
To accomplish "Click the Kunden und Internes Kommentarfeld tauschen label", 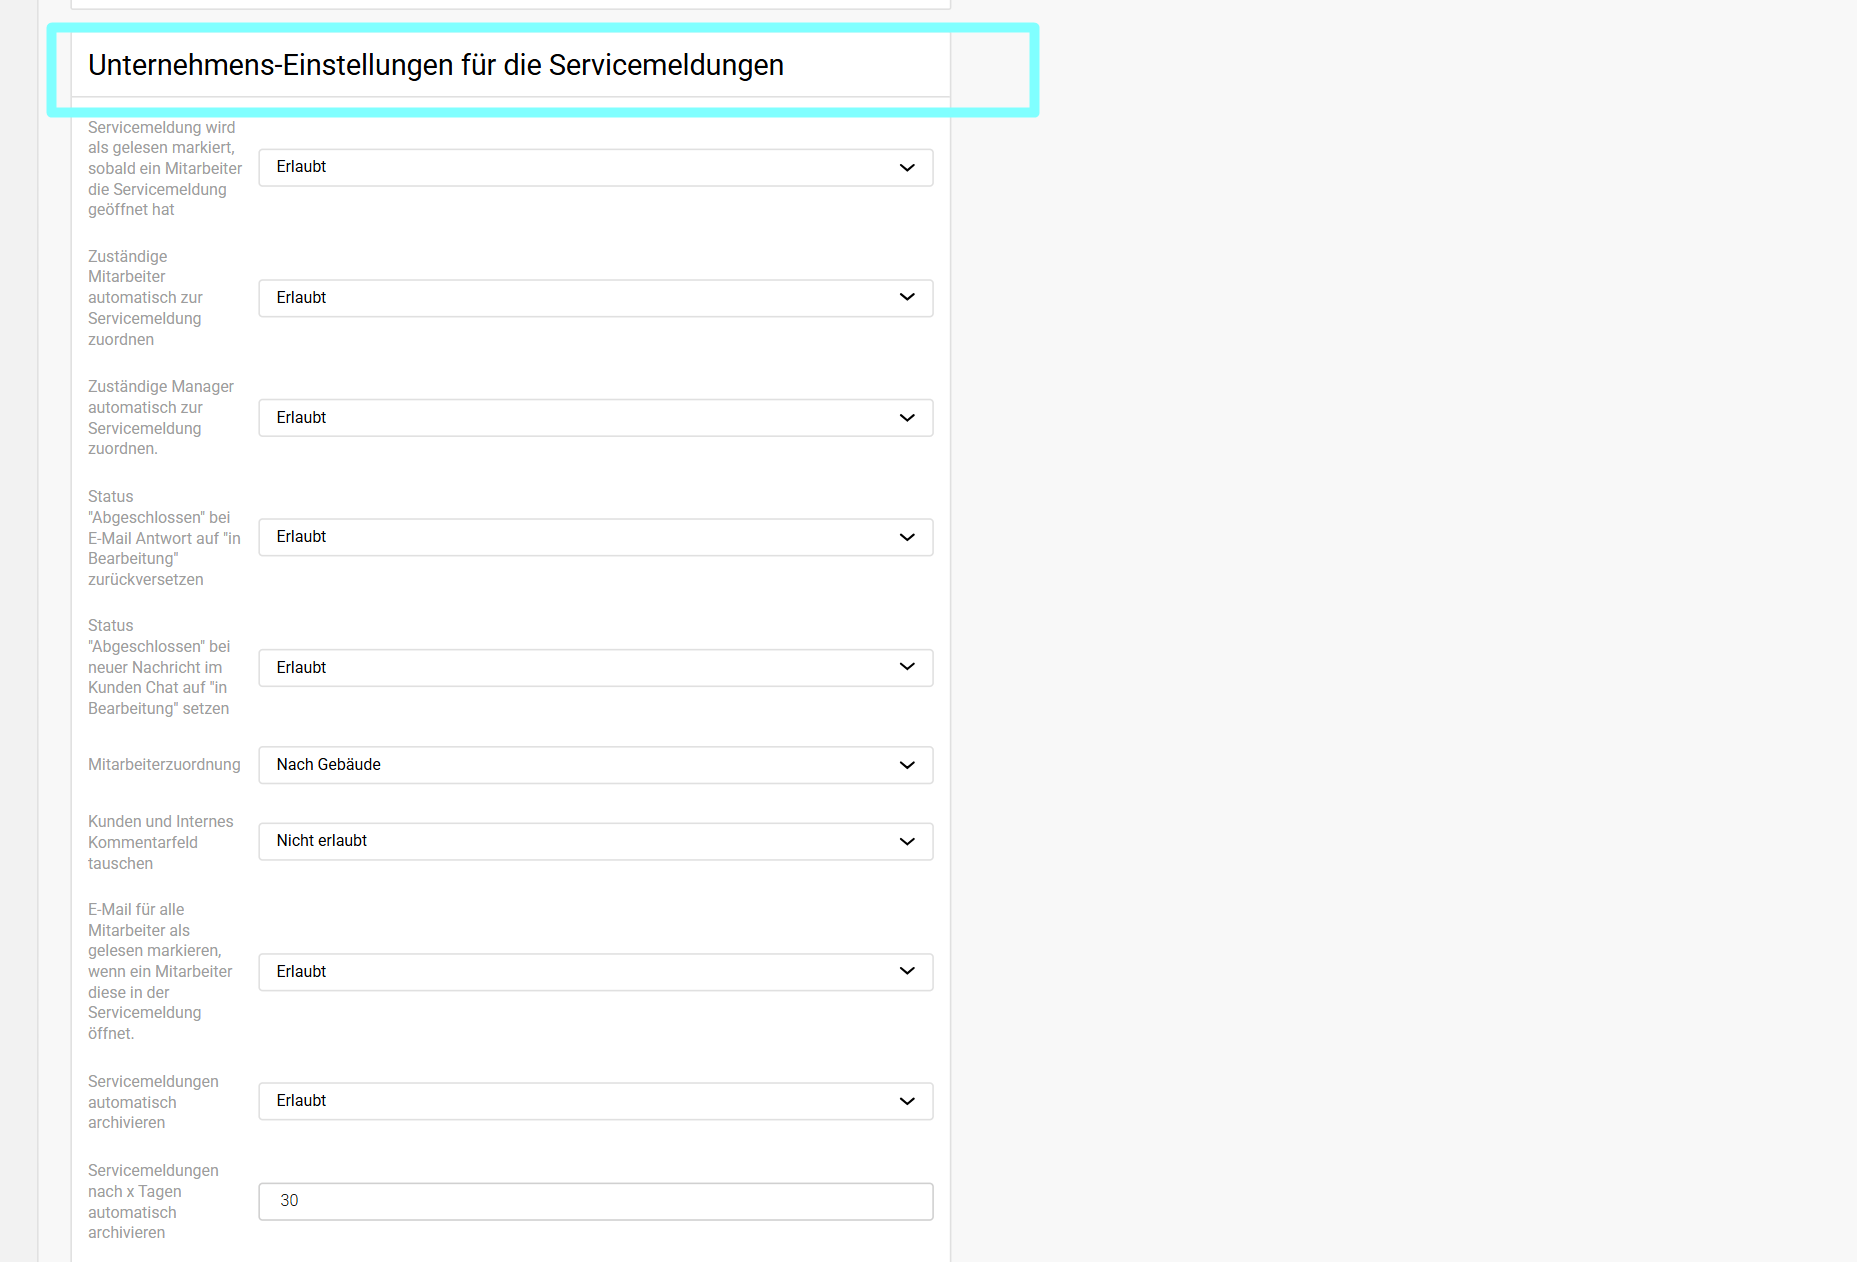I will click(160, 842).
